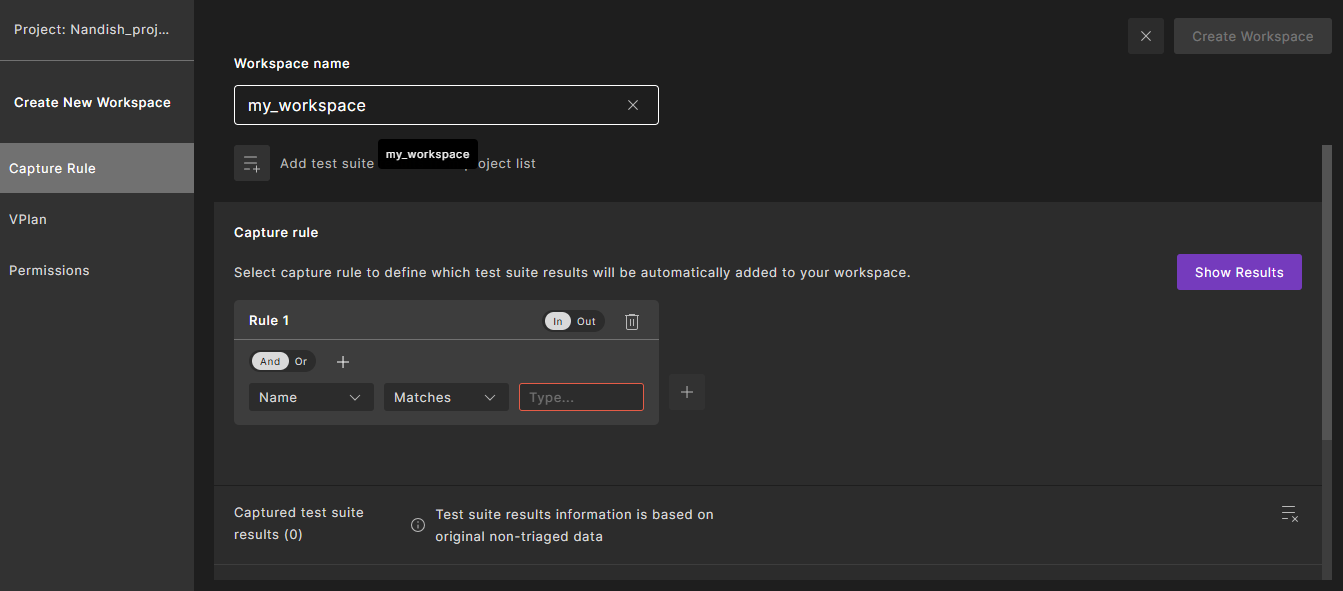Select And condition logic
The image size is (1343, 591).
pos(270,362)
